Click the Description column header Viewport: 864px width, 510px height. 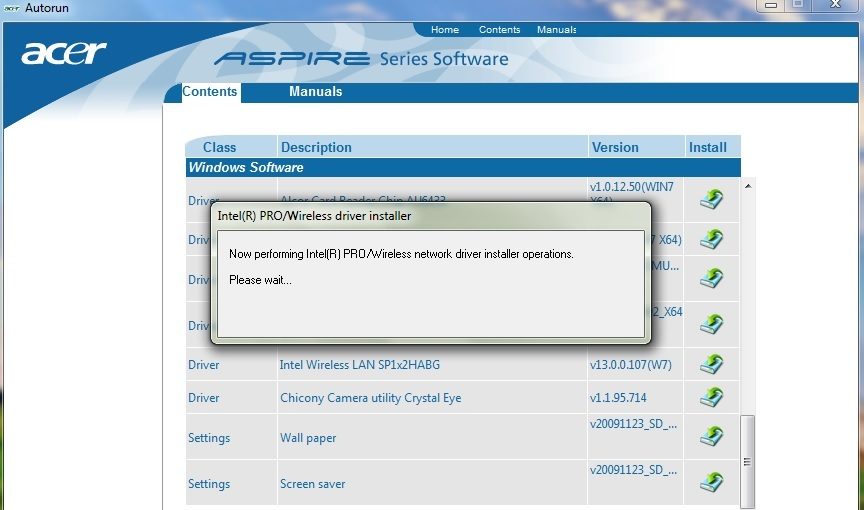click(x=316, y=147)
